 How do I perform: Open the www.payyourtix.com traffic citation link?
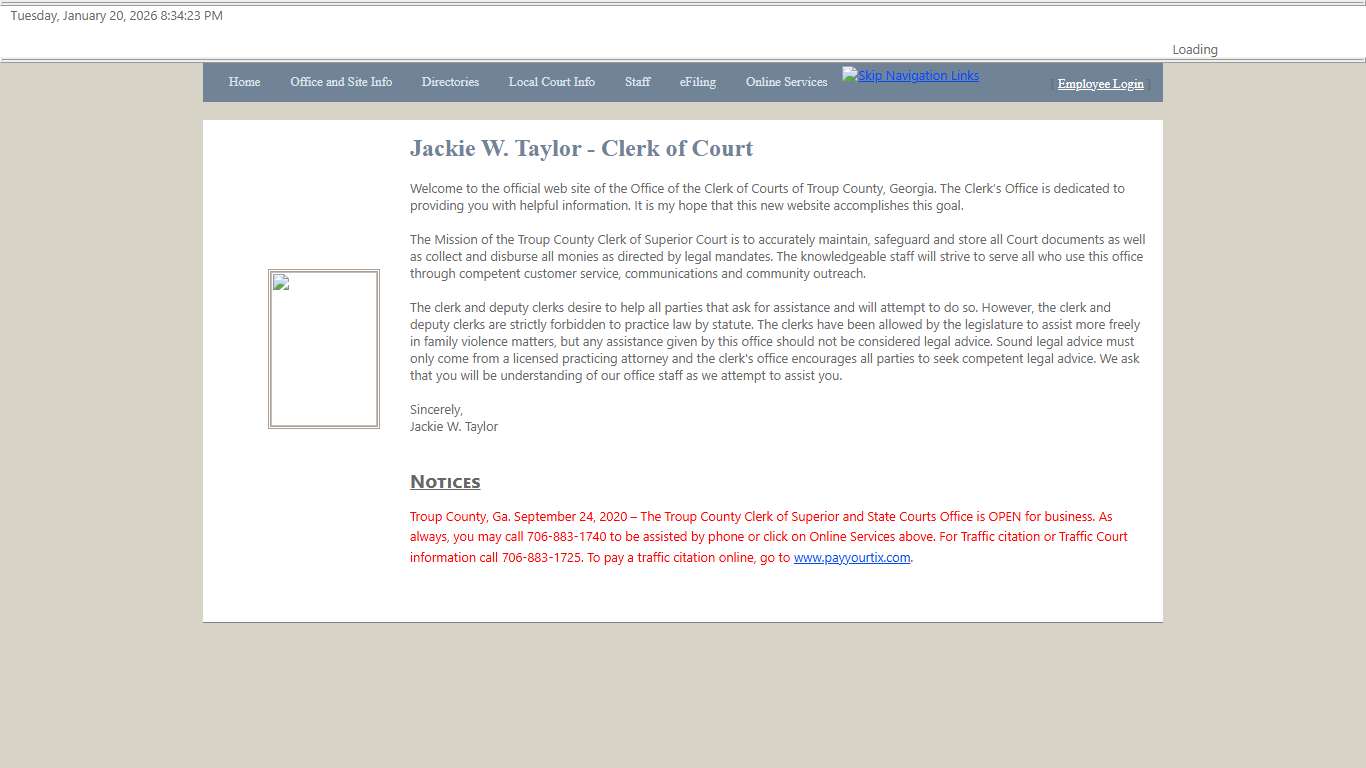[x=851, y=557]
